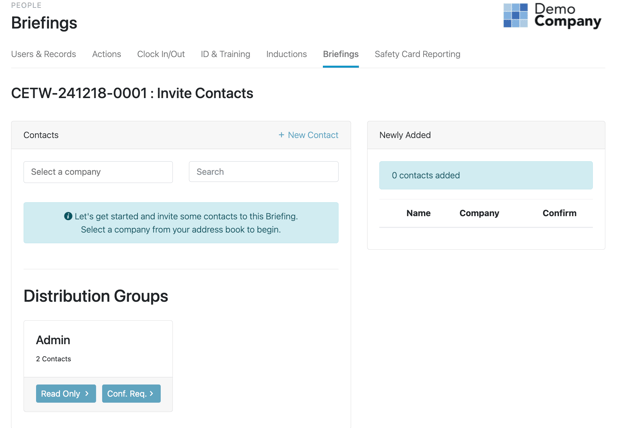Image resolution: width=635 pixels, height=428 pixels.
Task: Click the Confirm column header
Action: [x=559, y=213]
